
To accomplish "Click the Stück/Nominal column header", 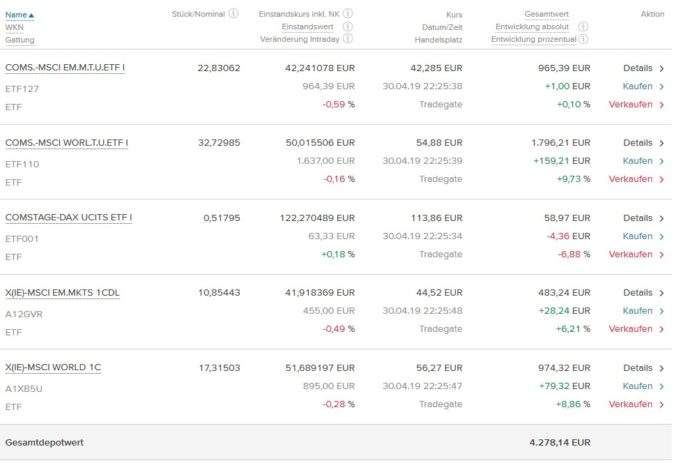I will [x=198, y=14].
